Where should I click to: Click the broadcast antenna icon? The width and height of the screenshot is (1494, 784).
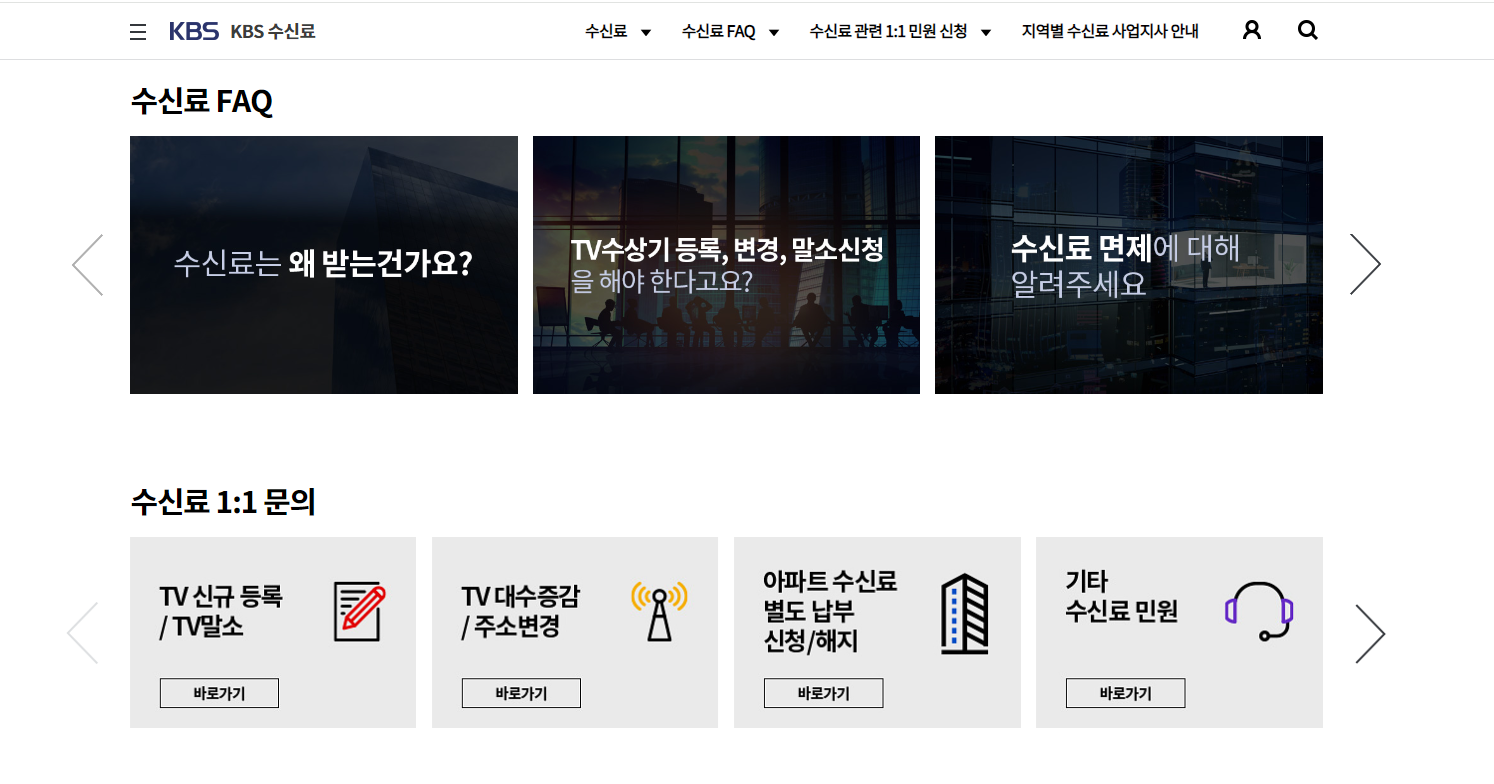point(659,611)
